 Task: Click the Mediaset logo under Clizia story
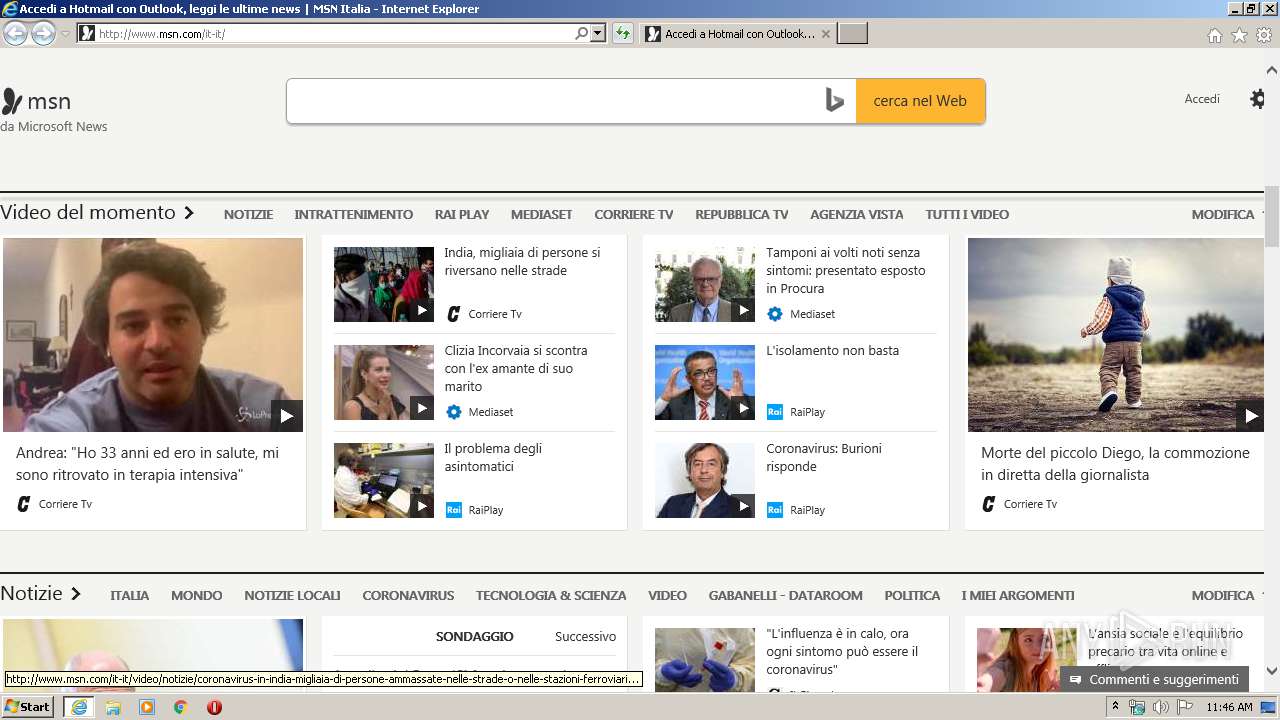point(454,412)
